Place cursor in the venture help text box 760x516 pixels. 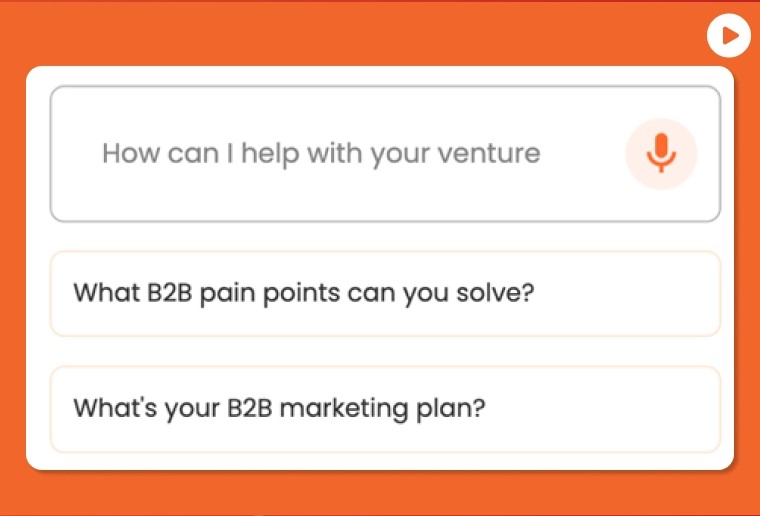click(385, 154)
